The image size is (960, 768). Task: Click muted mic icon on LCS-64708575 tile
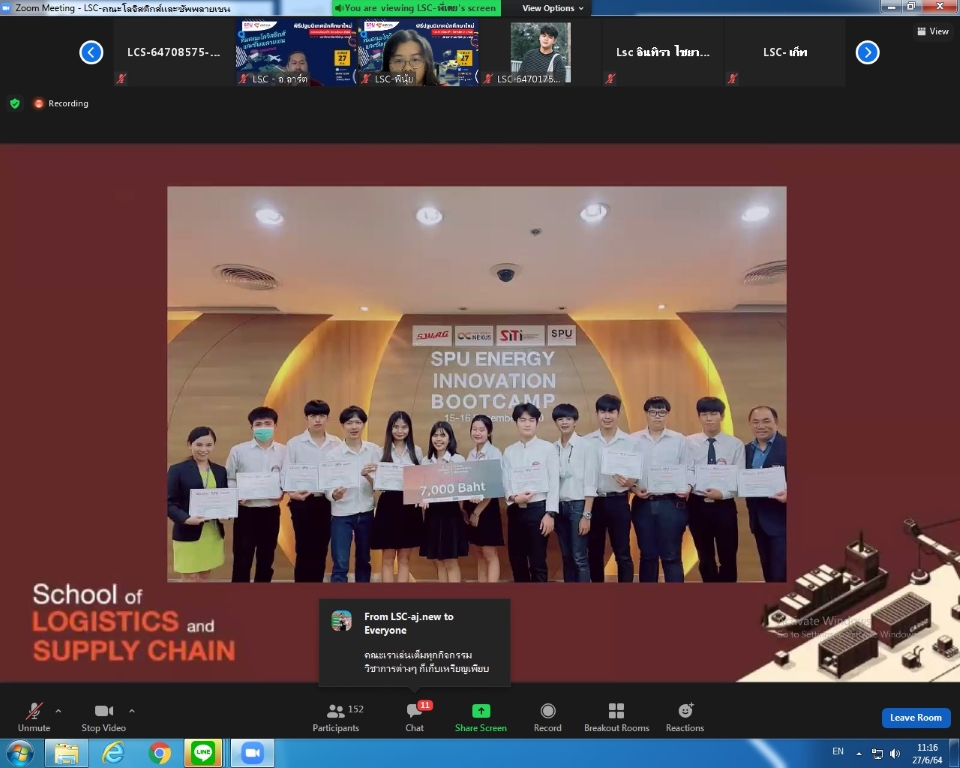pyautogui.click(x=122, y=78)
